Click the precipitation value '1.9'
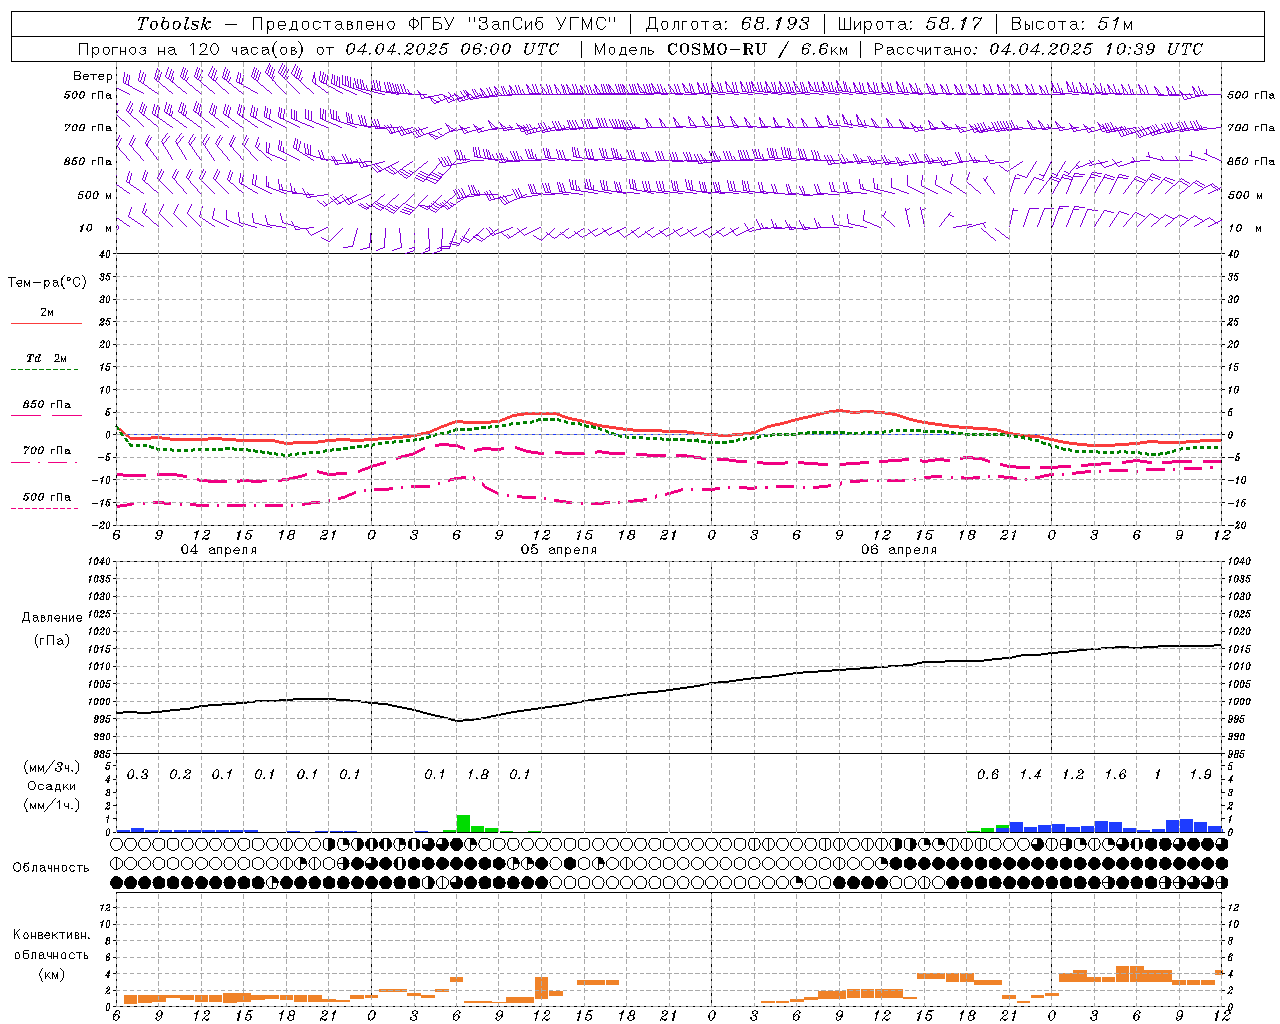Viewport: 1280px width, 1024px height. pyautogui.click(x=1201, y=775)
